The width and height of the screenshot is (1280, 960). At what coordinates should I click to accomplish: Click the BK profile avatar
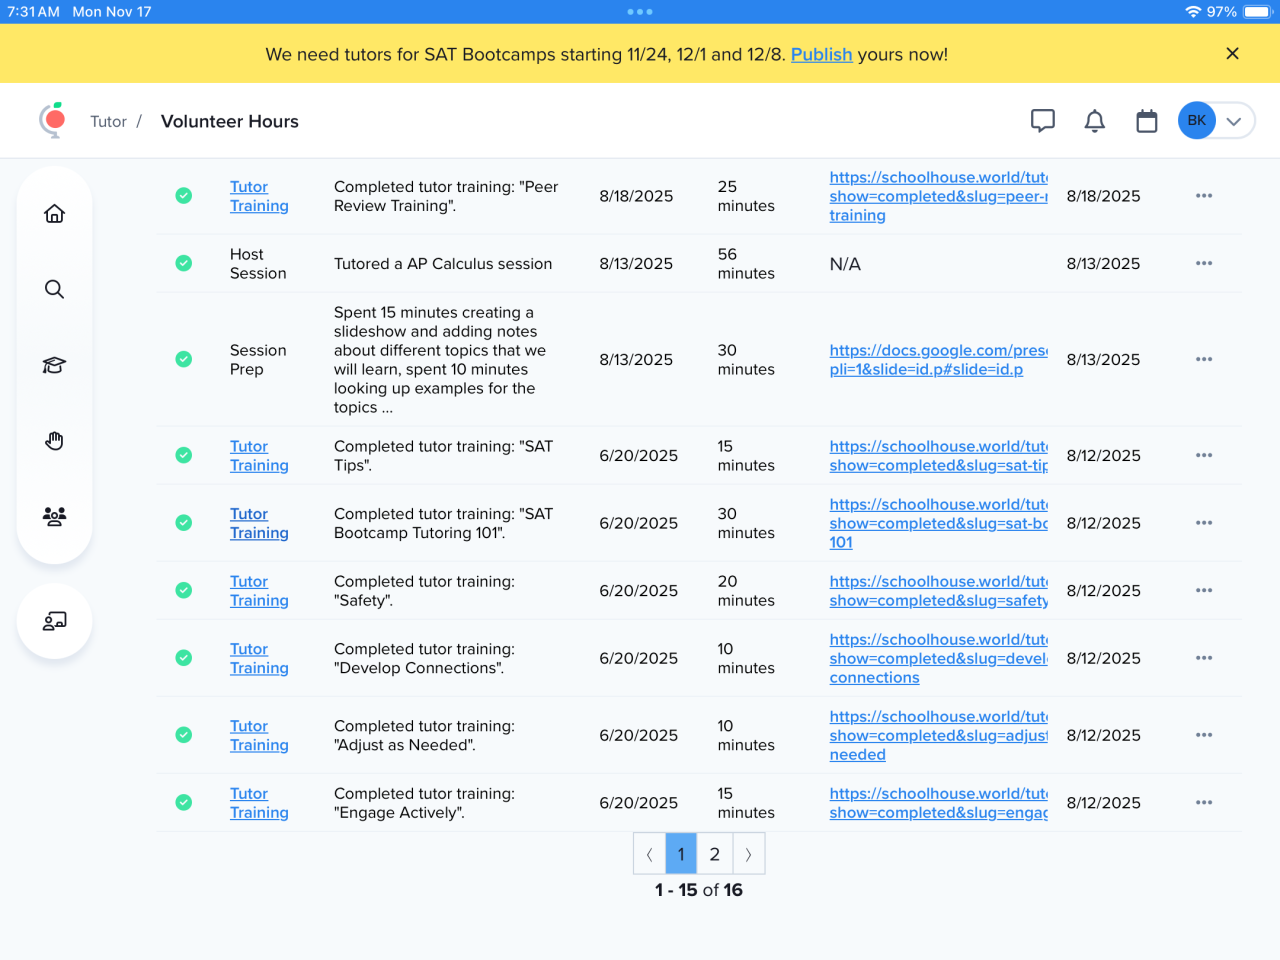coord(1197,121)
